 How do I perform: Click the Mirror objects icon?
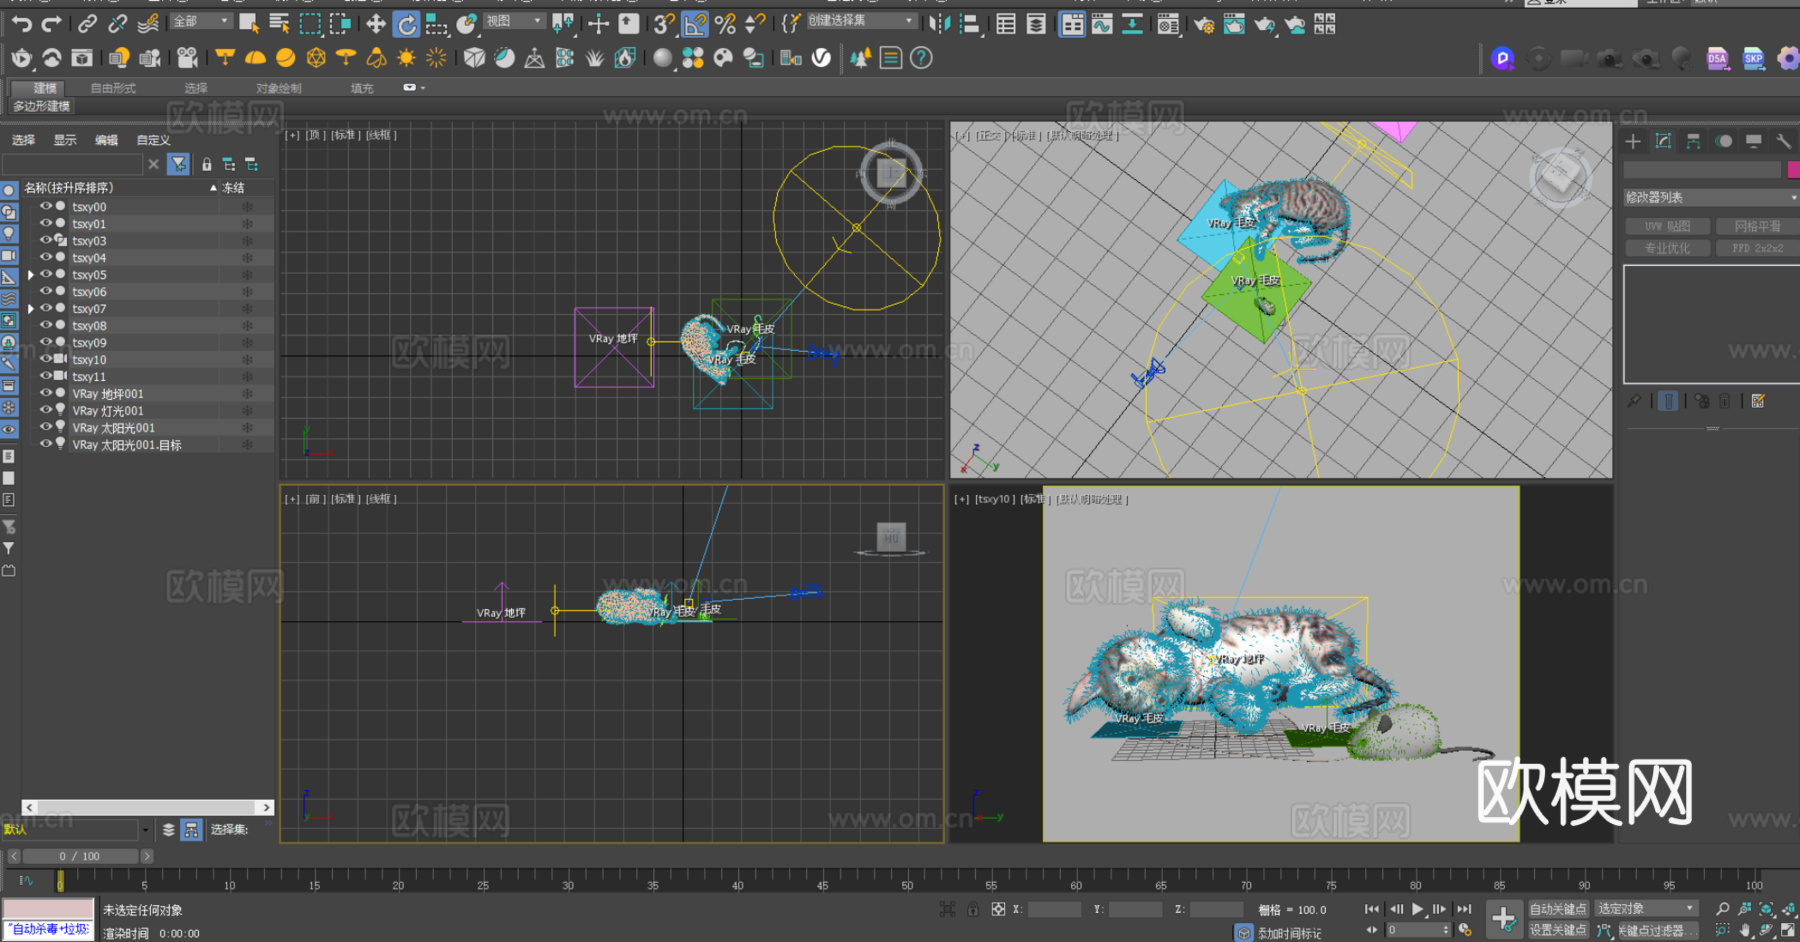point(939,23)
